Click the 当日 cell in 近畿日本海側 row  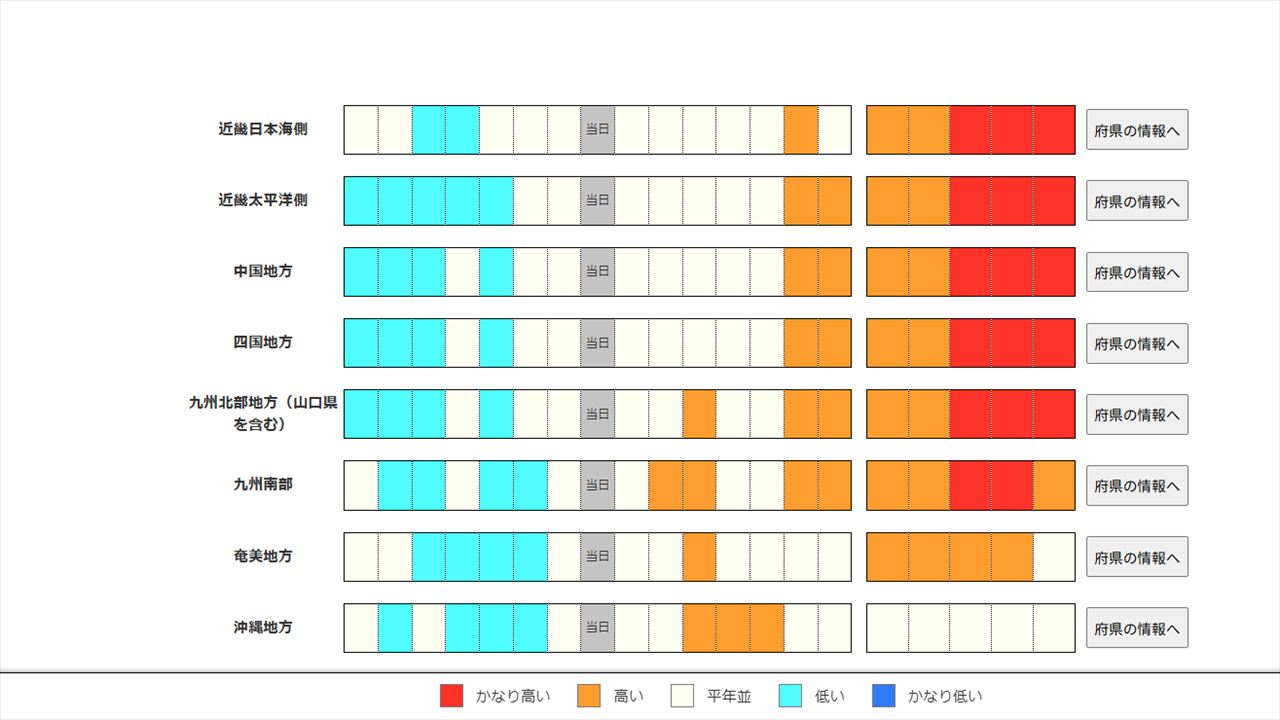pos(597,130)
